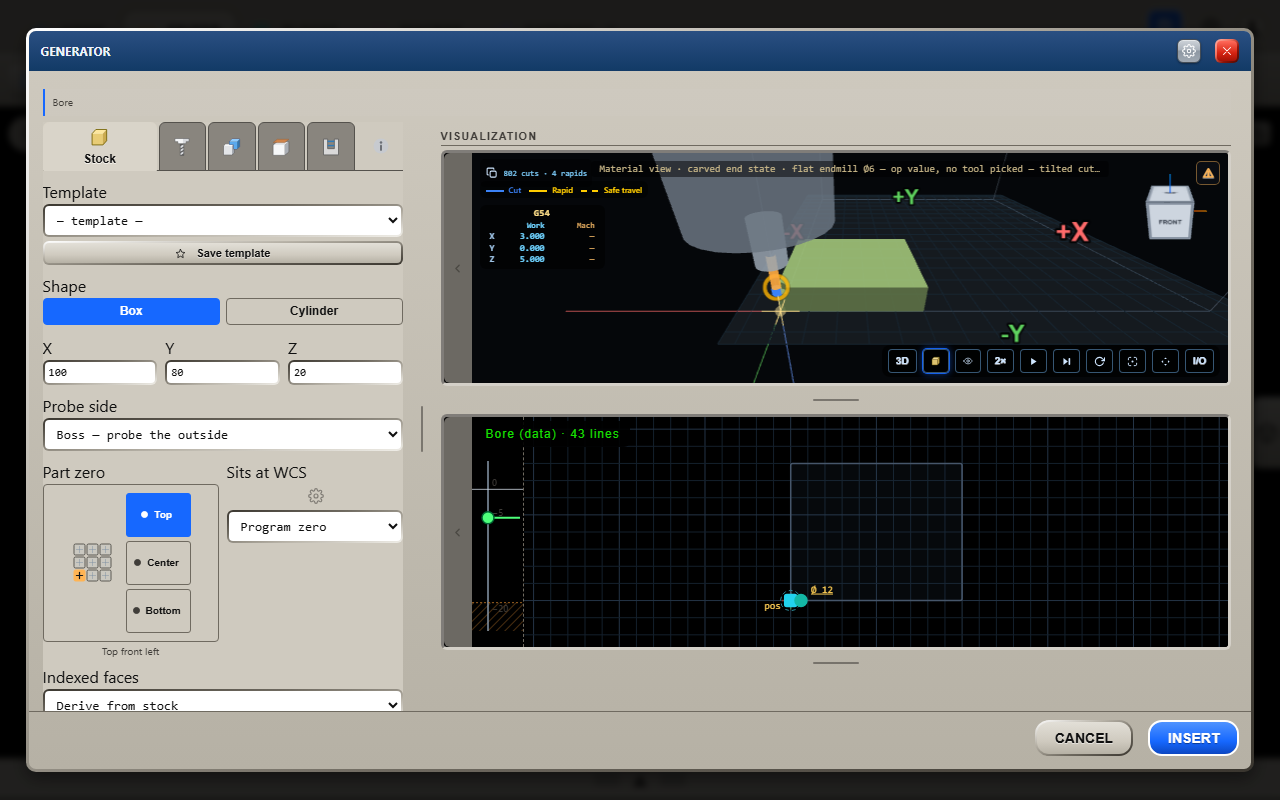
Task: Select the Center part zero option
Action: point(158,563)
